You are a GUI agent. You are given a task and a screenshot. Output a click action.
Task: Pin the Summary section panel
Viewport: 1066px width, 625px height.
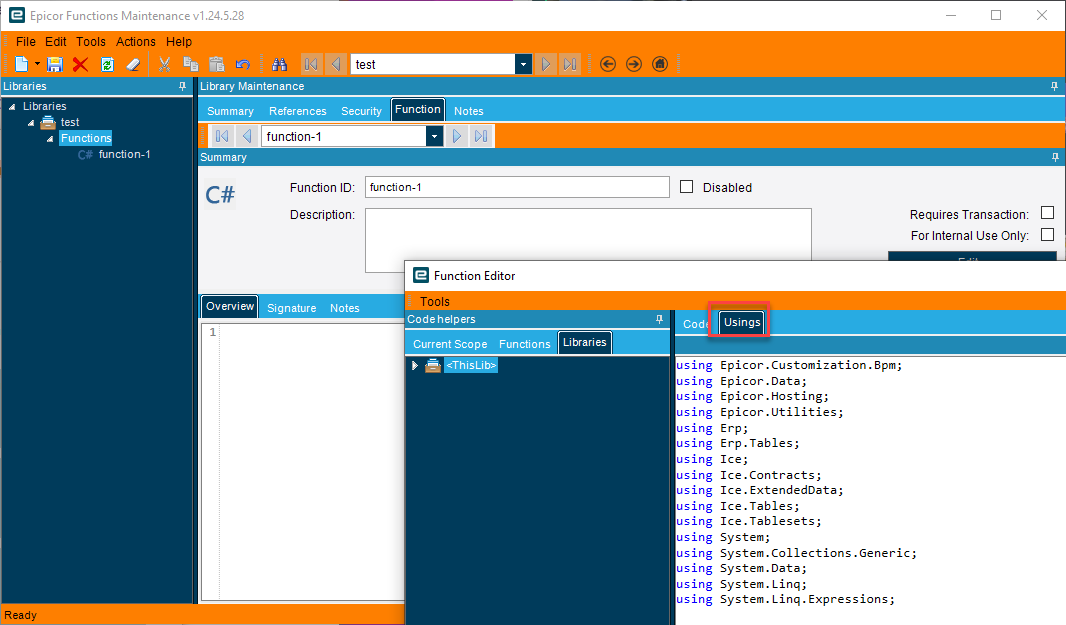pyautogui.click(x=1055, y=157)
